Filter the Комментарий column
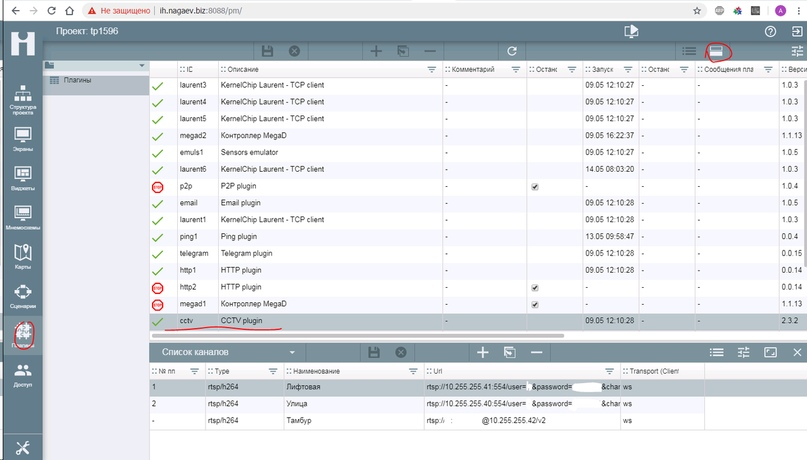This screenshot has height=460, width=807. [x=516, y=69]
